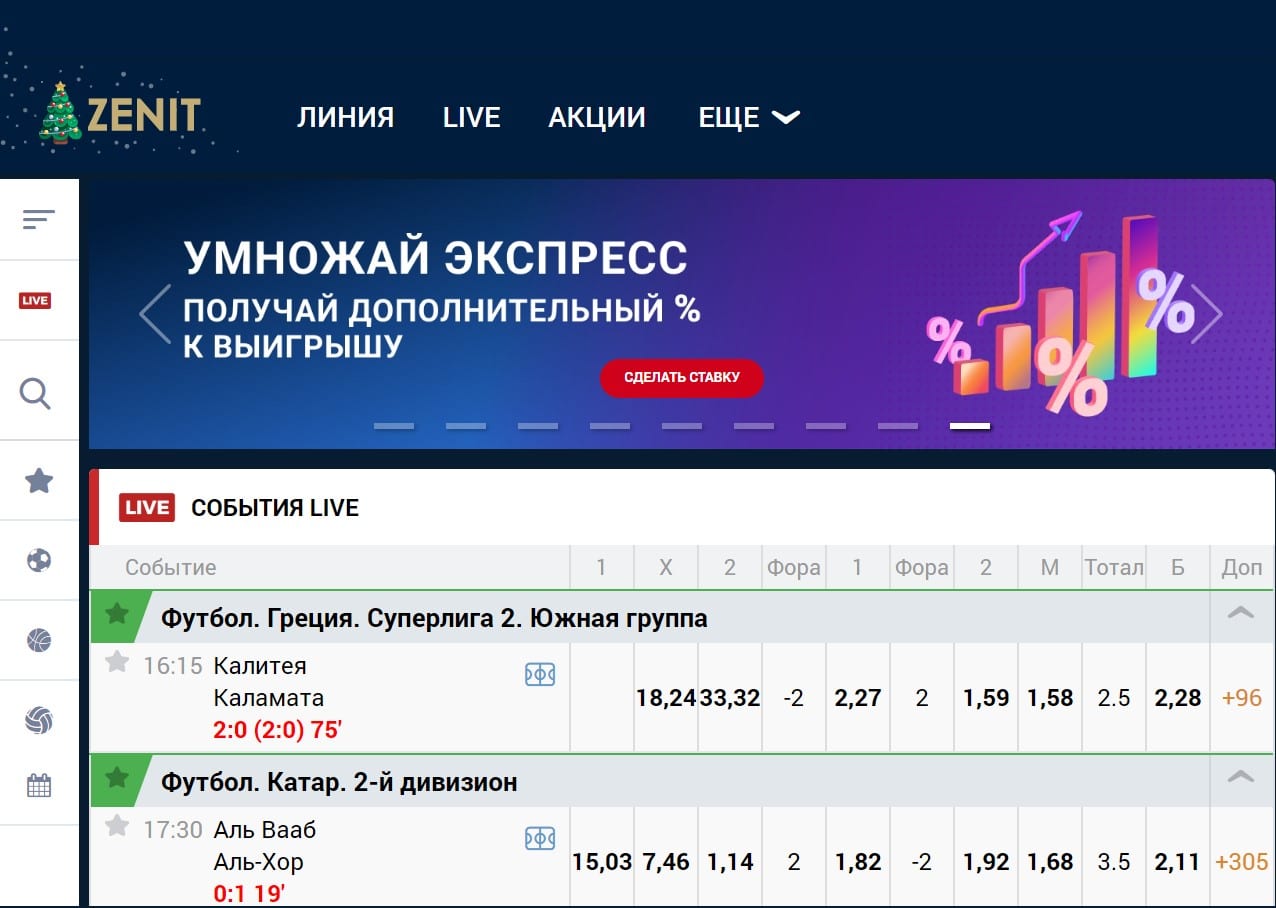Click the active white carousel indicator dot

969,425
